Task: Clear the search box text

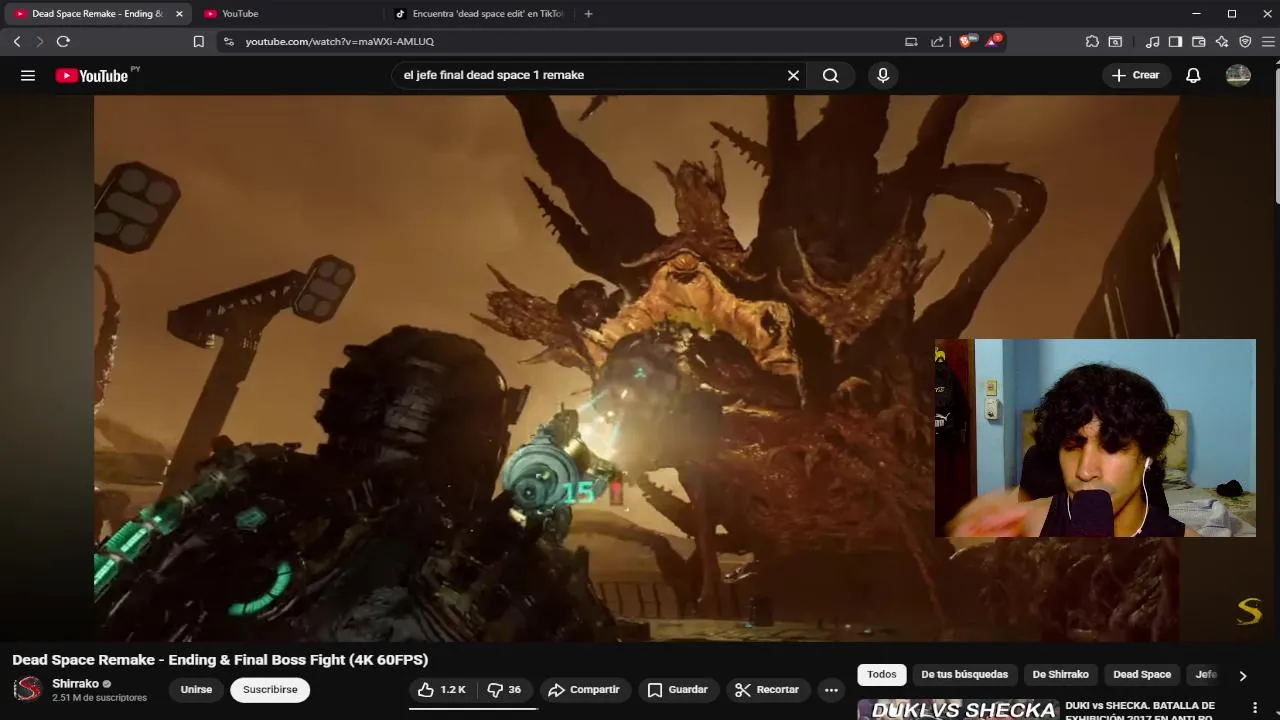Action: click(x=793, y=75)
